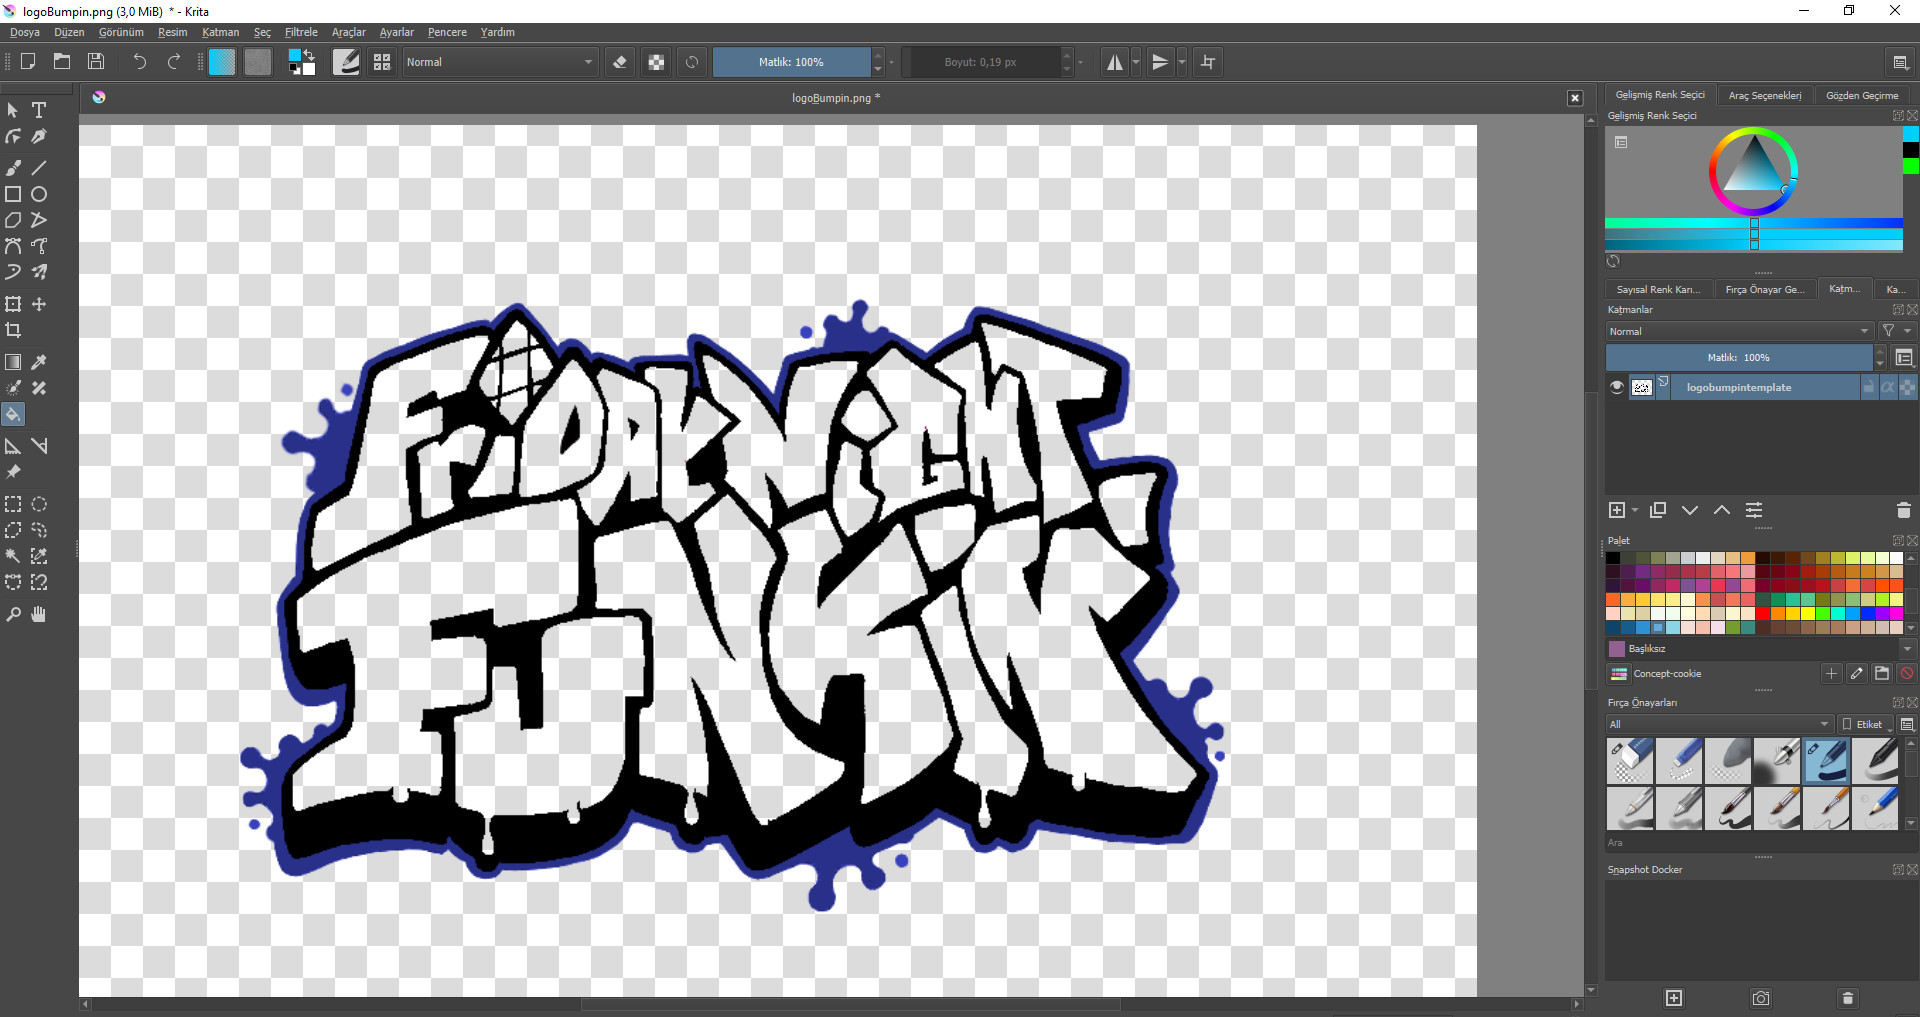Delete the selected layer with trash button
This screenshot has height=1017, width=1920.
tap(1903, 510)
